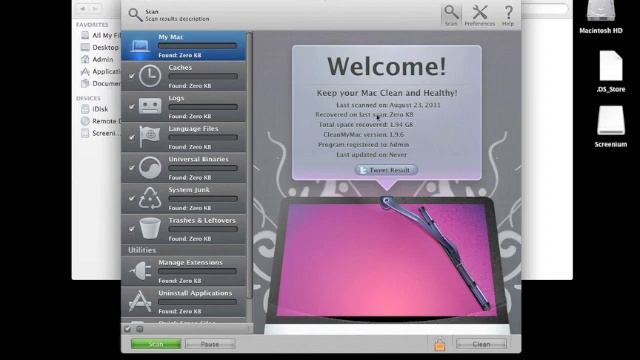
Task: Click the System Junk progress bar
Action: coord(203,199)
